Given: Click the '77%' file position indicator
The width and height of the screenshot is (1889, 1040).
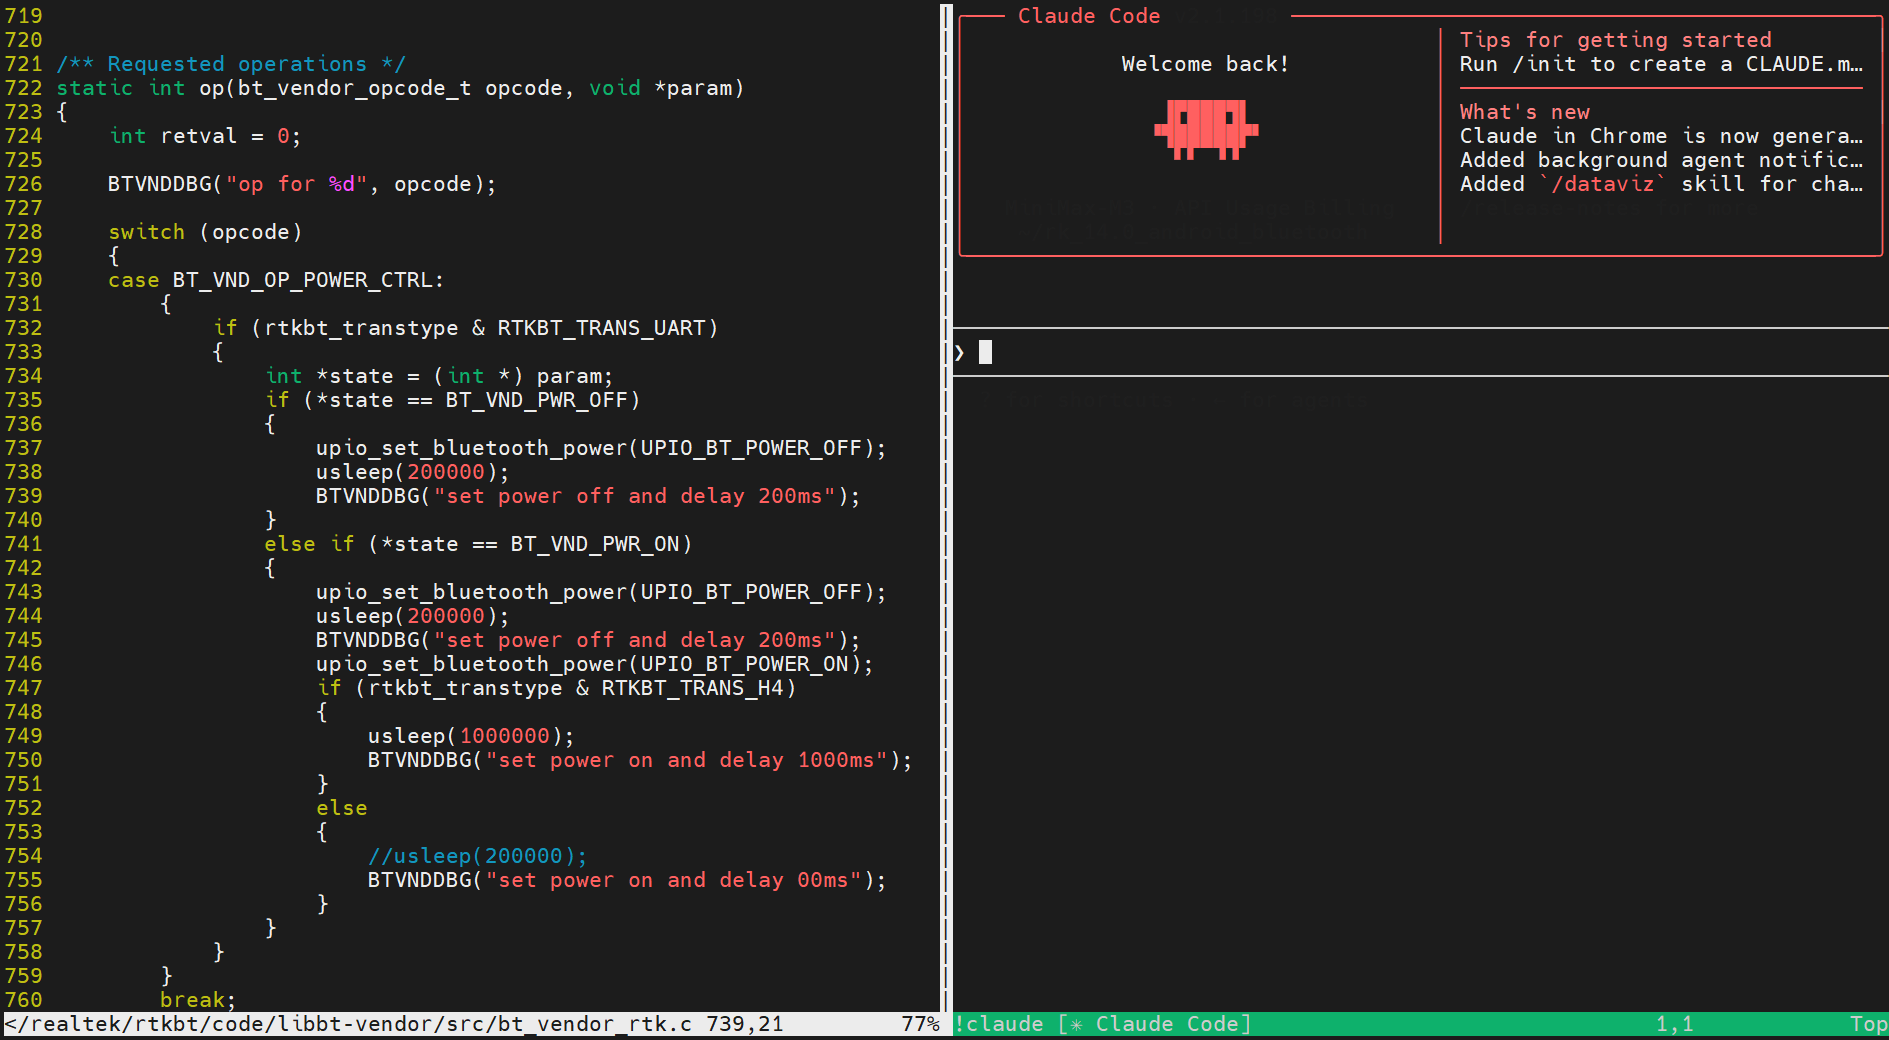Looking at the screenshot, I should click(x=920, y=1024).
